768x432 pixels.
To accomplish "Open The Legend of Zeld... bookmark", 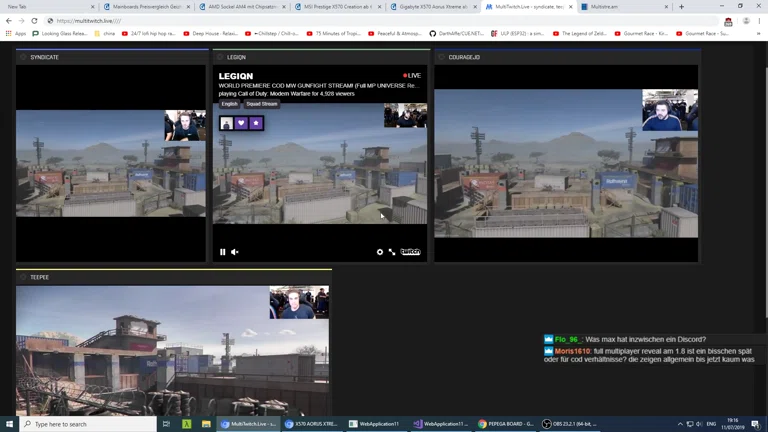I will (x=580, y=34).
